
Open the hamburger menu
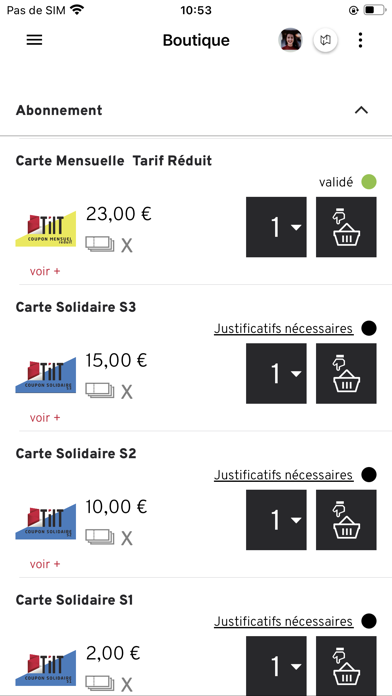[x=34, y=40]
